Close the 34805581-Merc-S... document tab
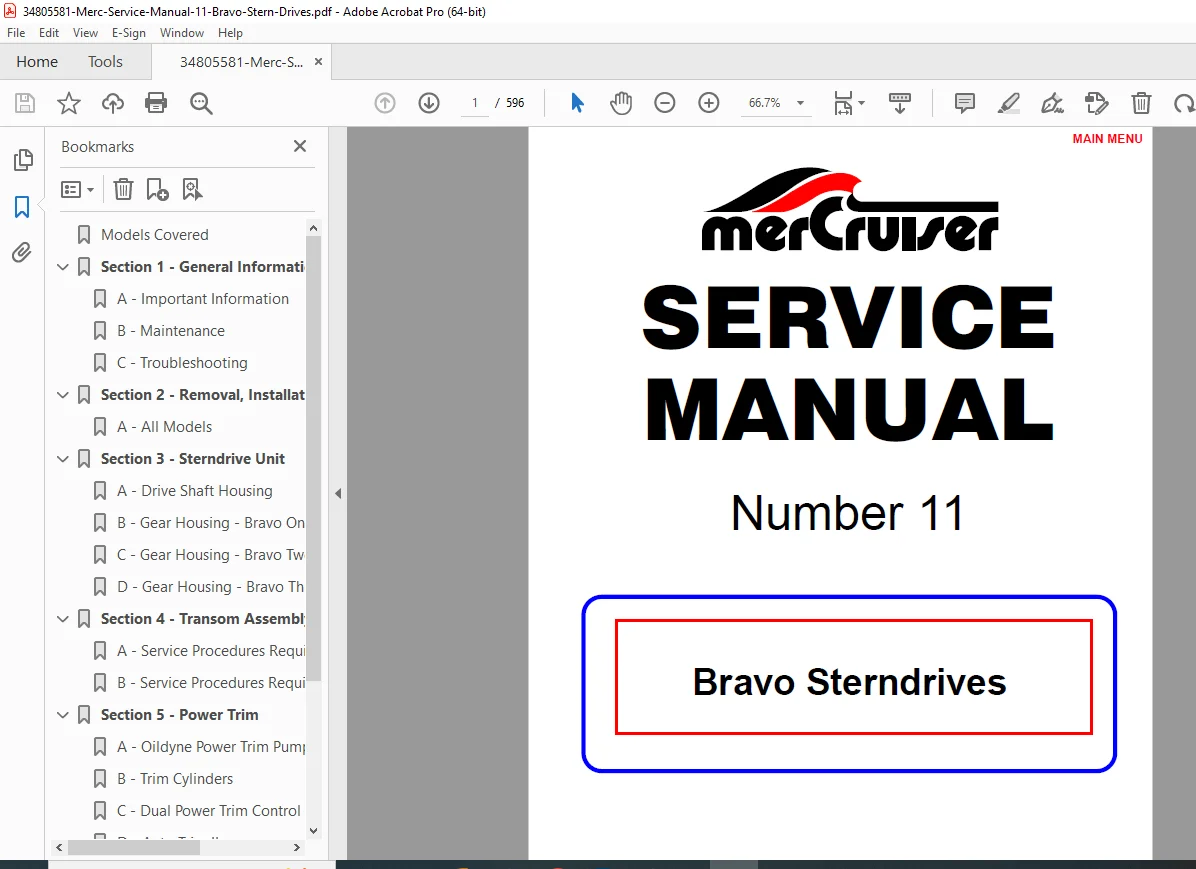Image resolution: width=1196 pixels, height=869 pixels. coord(318,62)
